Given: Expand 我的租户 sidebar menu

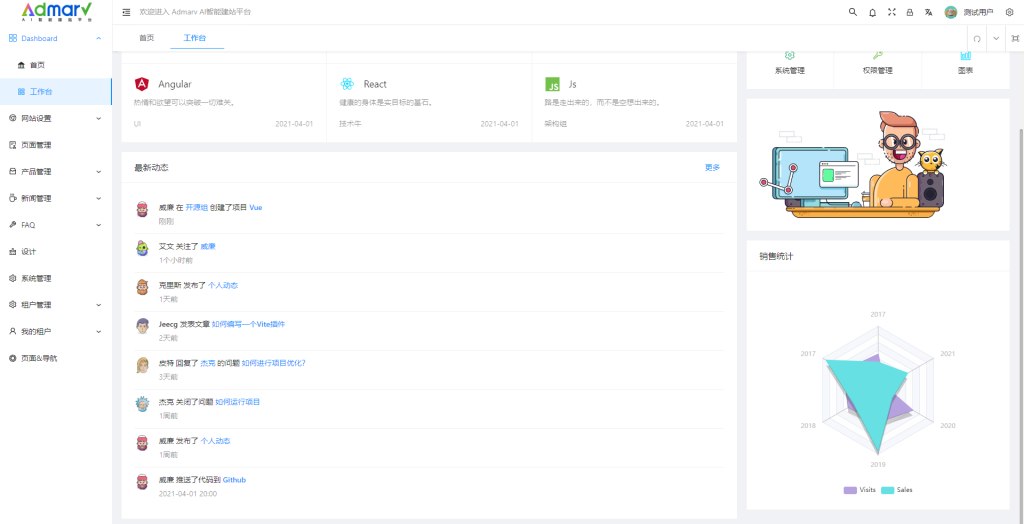Looking at the screenshot, I should tap(56, 331).
